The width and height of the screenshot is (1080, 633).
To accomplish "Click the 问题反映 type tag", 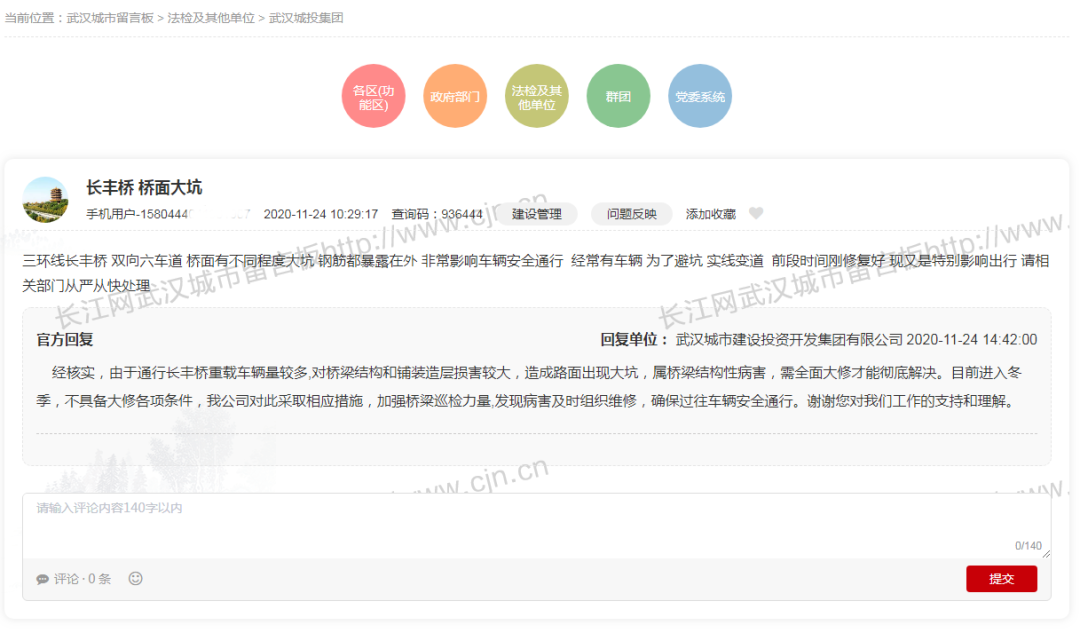I will tap(632, 214).
